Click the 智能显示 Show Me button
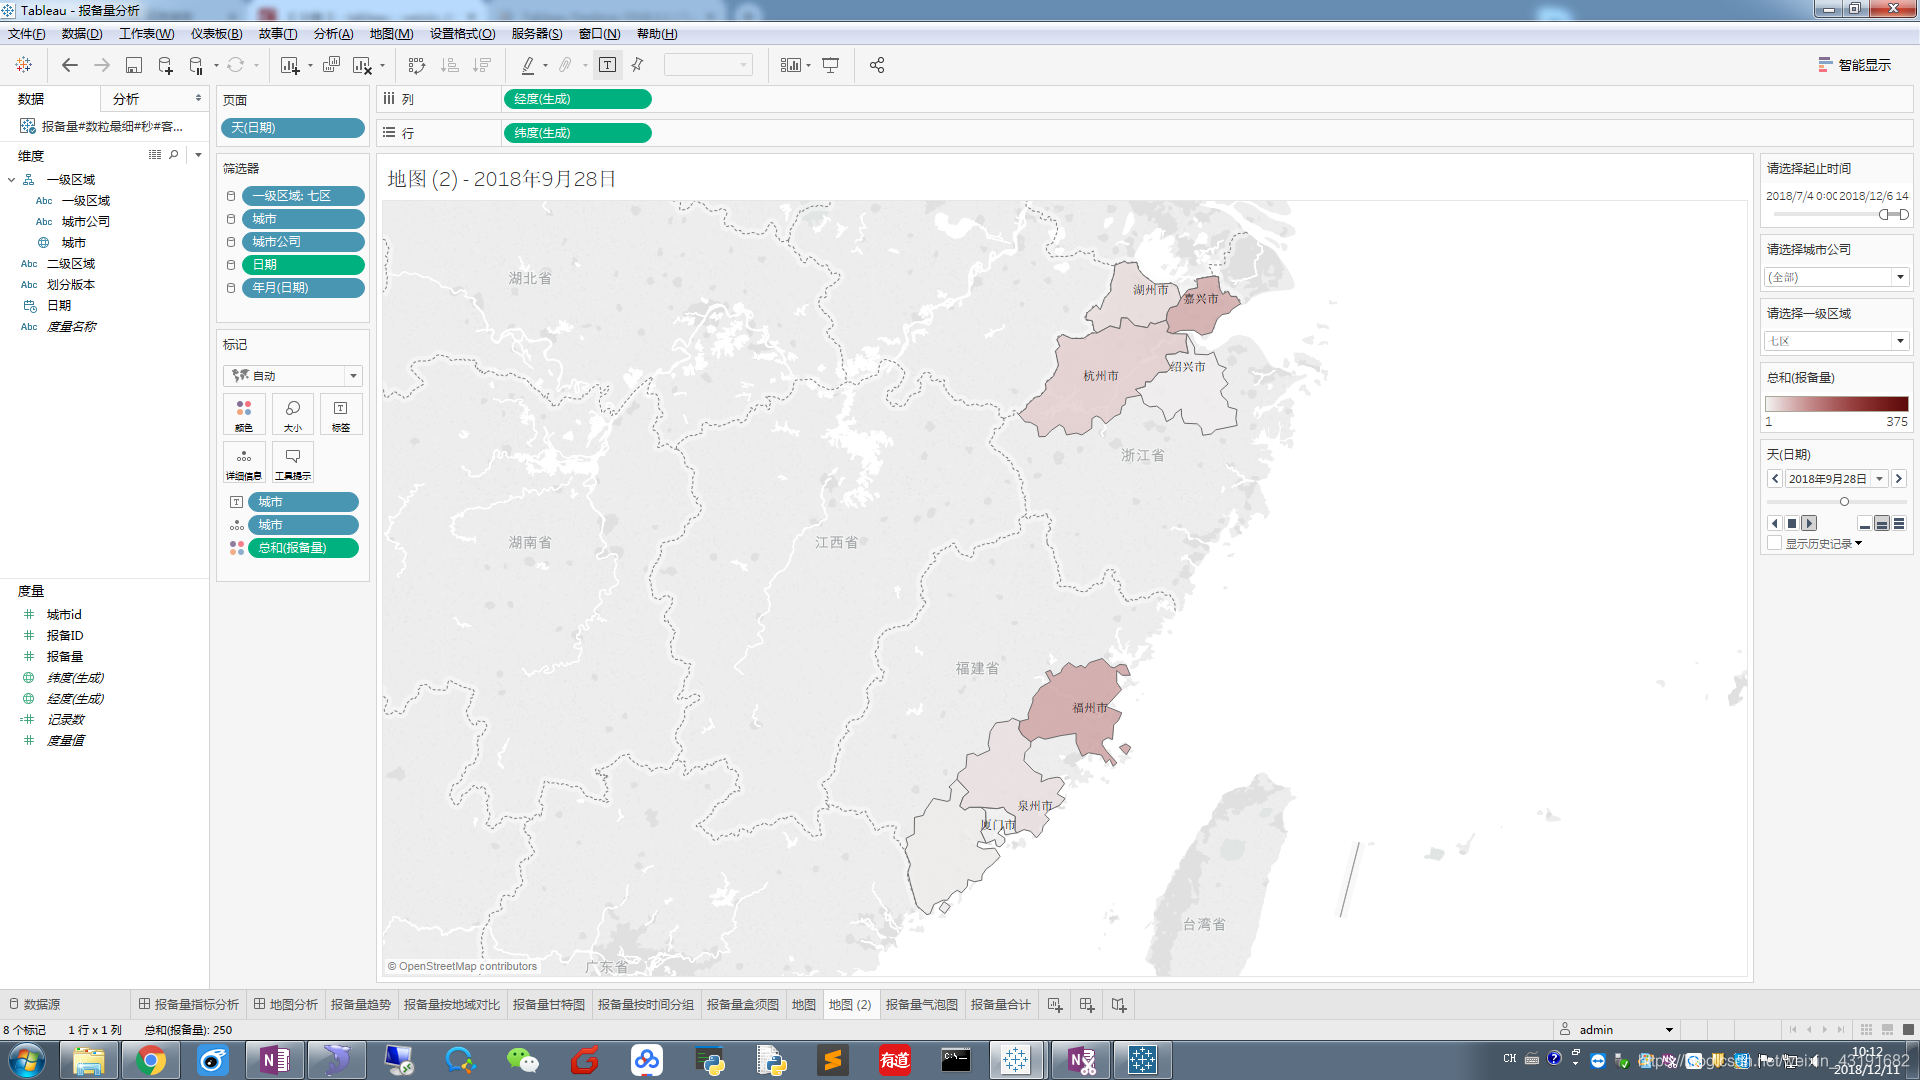 click(x=1855, y=65)
